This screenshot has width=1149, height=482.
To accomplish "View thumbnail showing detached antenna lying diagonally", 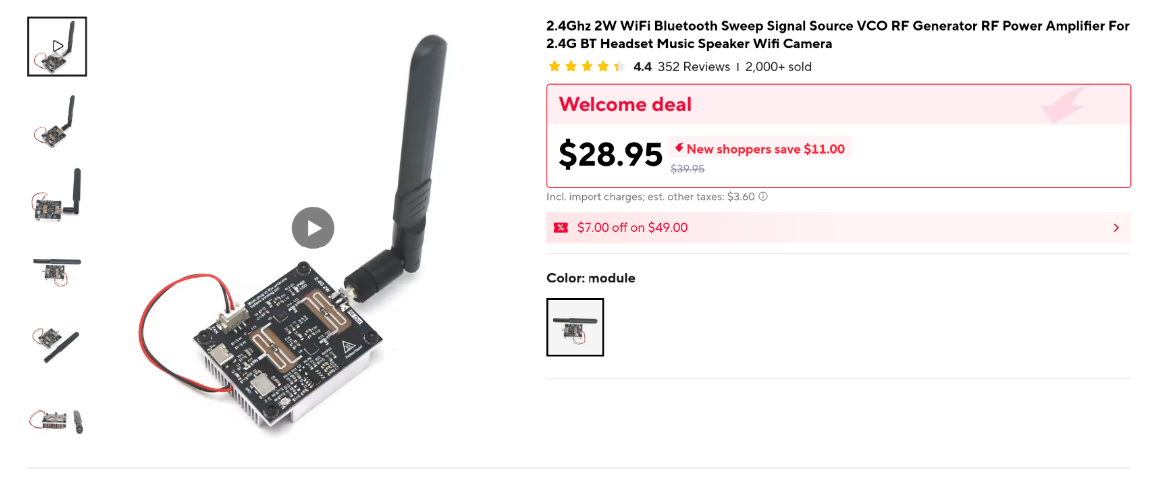I will pos(57,343).
